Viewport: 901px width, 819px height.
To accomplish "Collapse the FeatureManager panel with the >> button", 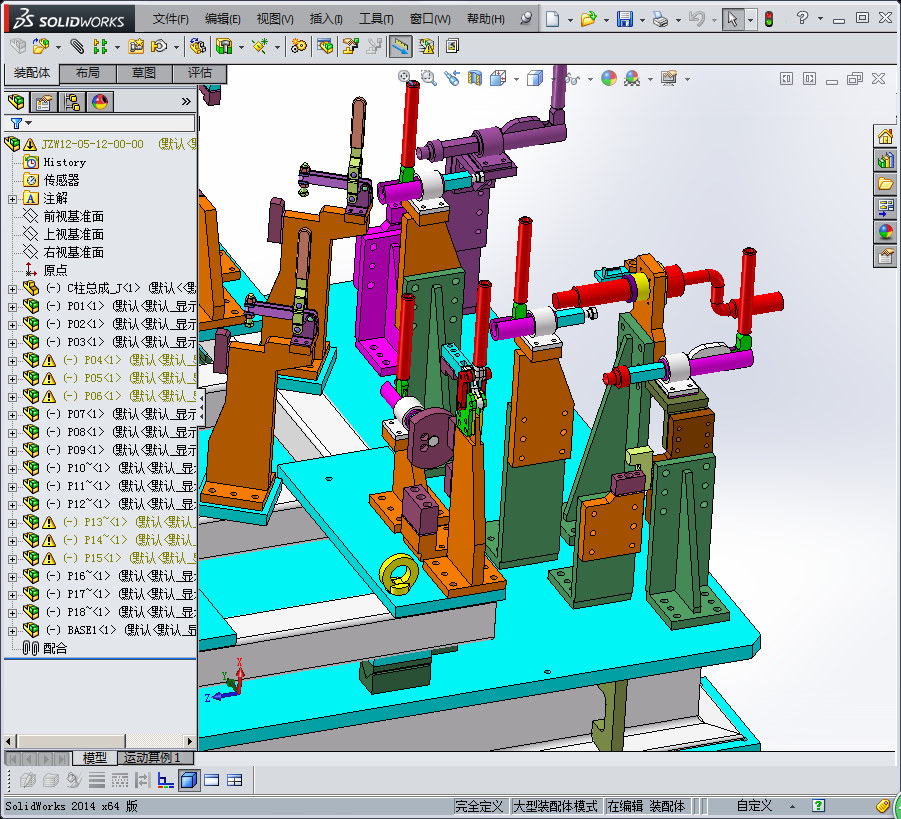I will [x=186, y=100].
